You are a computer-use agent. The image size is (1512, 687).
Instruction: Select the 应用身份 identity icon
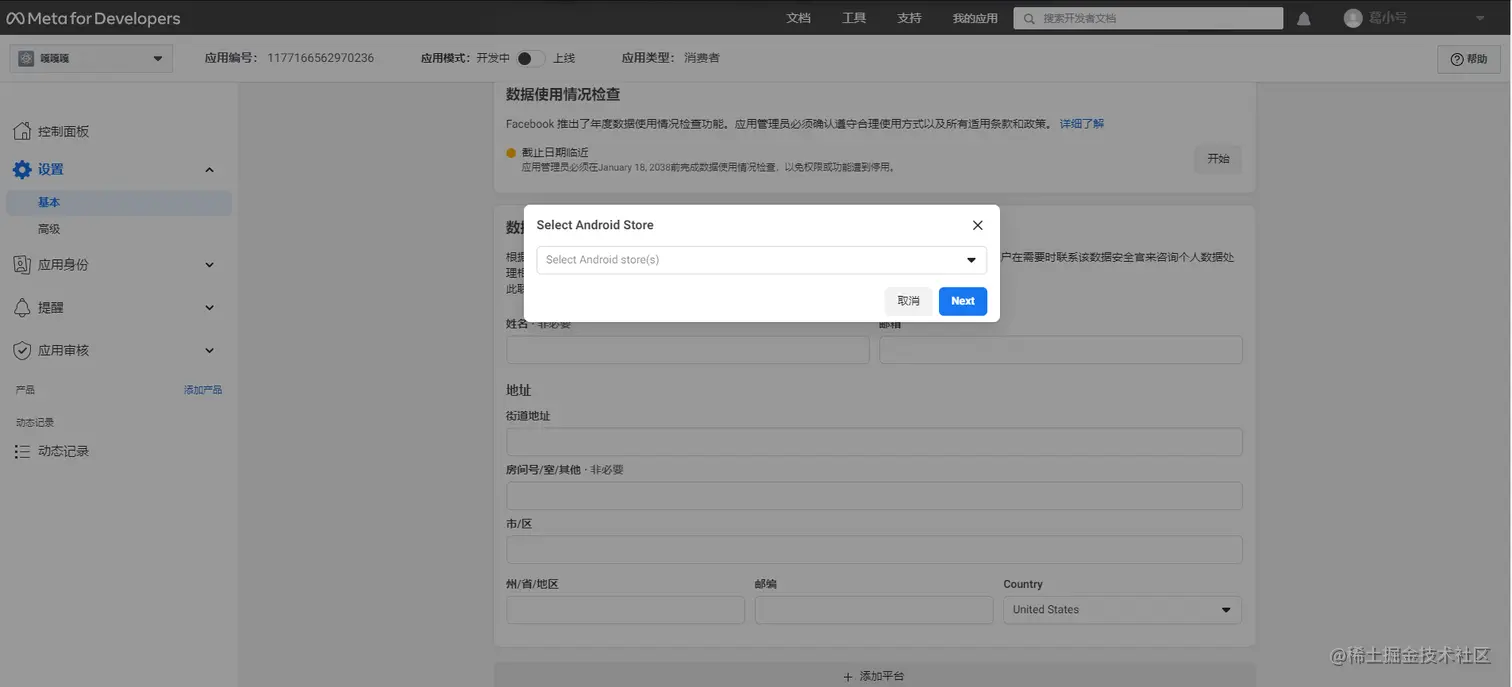pyautogui.click(x=22, y=264)
